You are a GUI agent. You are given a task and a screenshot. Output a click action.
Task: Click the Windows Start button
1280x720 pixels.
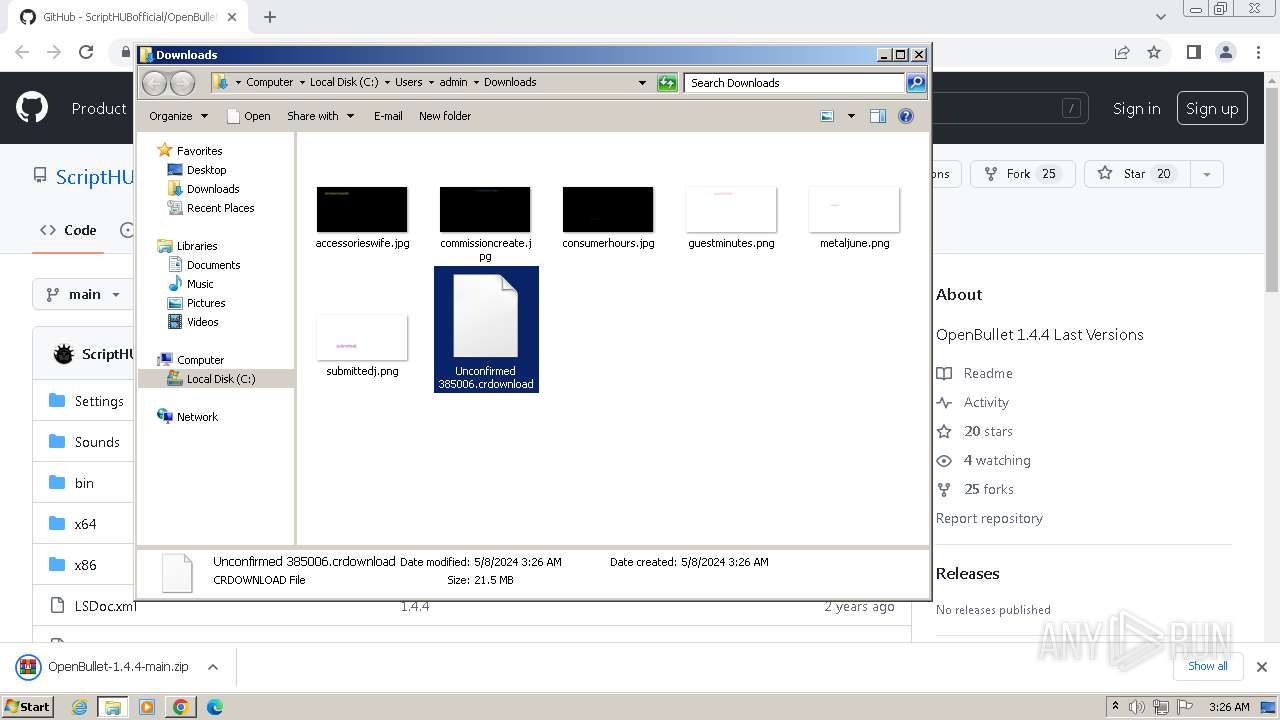[28, 707]
